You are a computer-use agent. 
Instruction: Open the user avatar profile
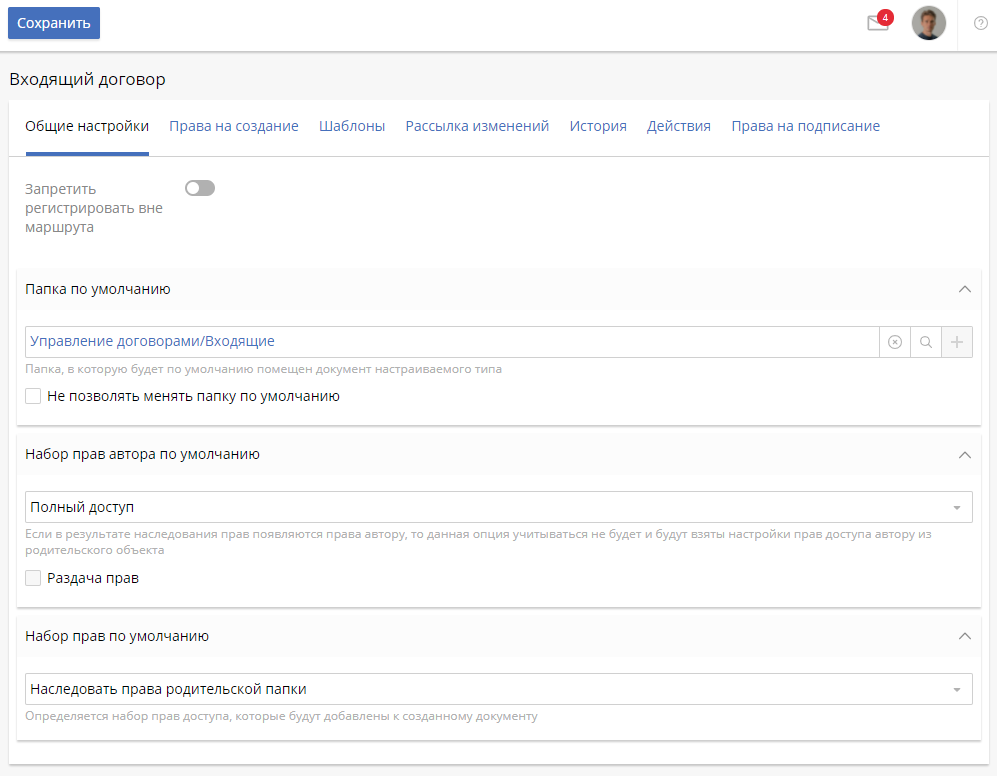(928, 24)
